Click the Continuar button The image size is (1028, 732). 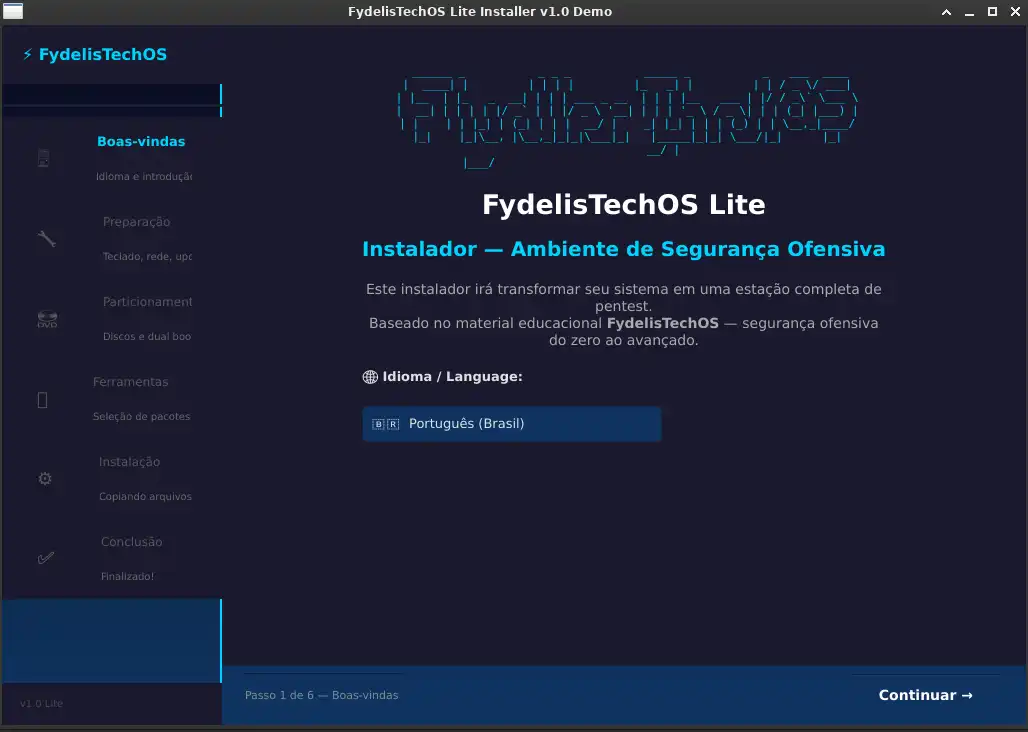926,695
